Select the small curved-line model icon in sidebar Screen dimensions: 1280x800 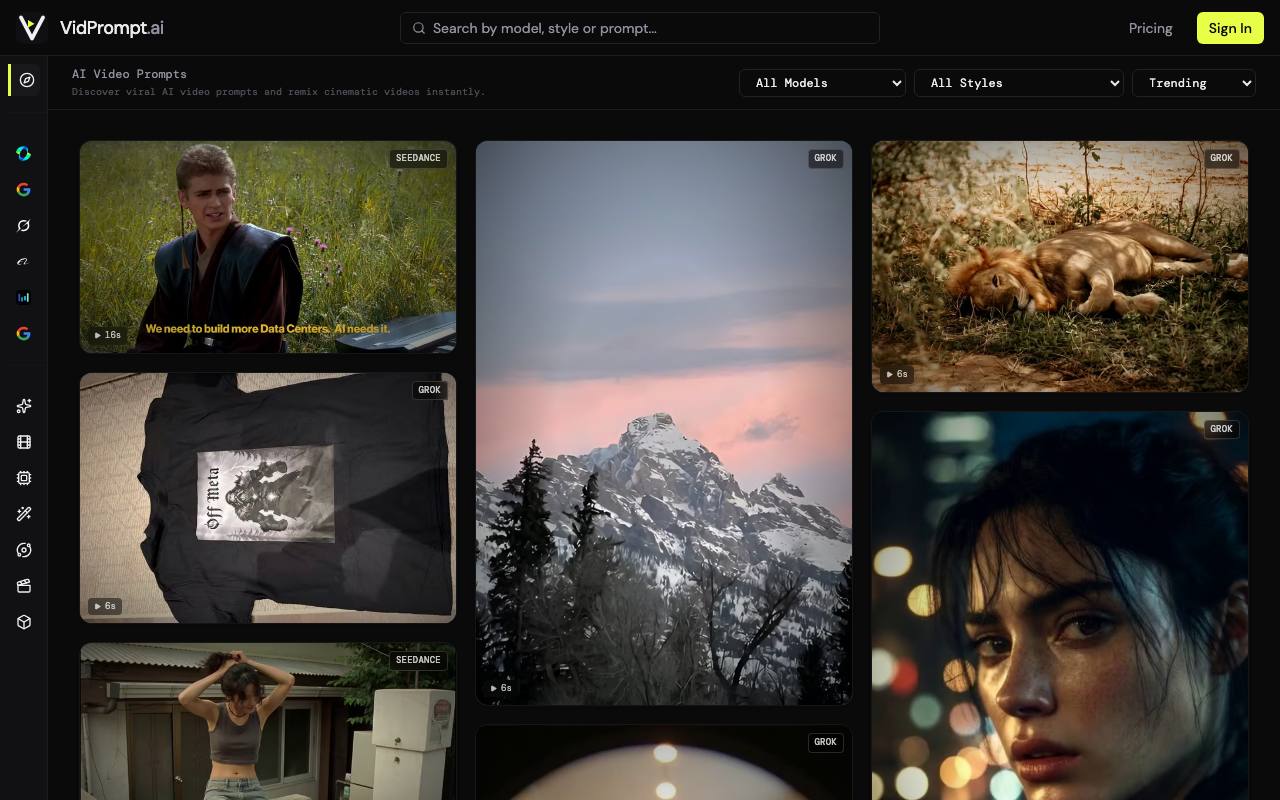click(24, 261)
